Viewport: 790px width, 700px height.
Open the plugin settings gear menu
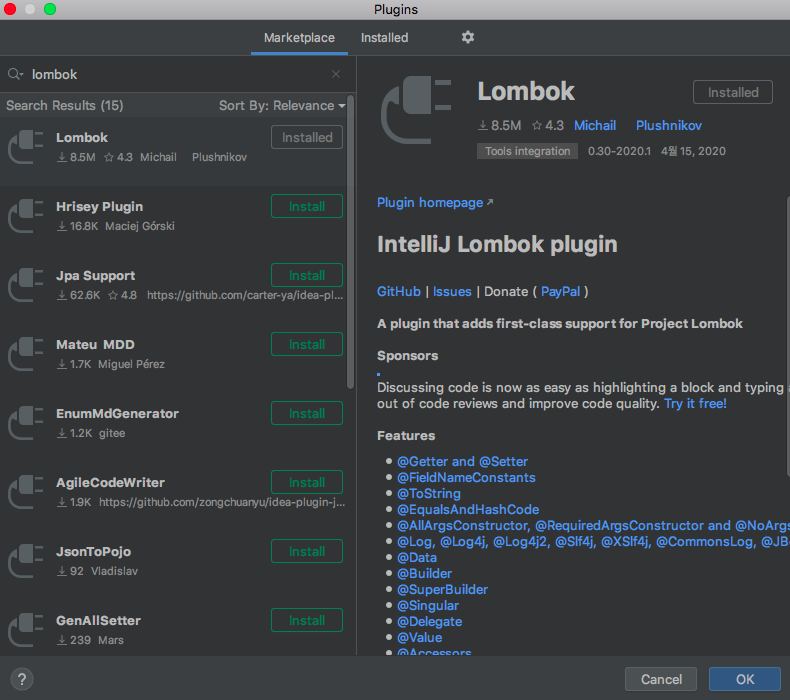click(468, 37)
